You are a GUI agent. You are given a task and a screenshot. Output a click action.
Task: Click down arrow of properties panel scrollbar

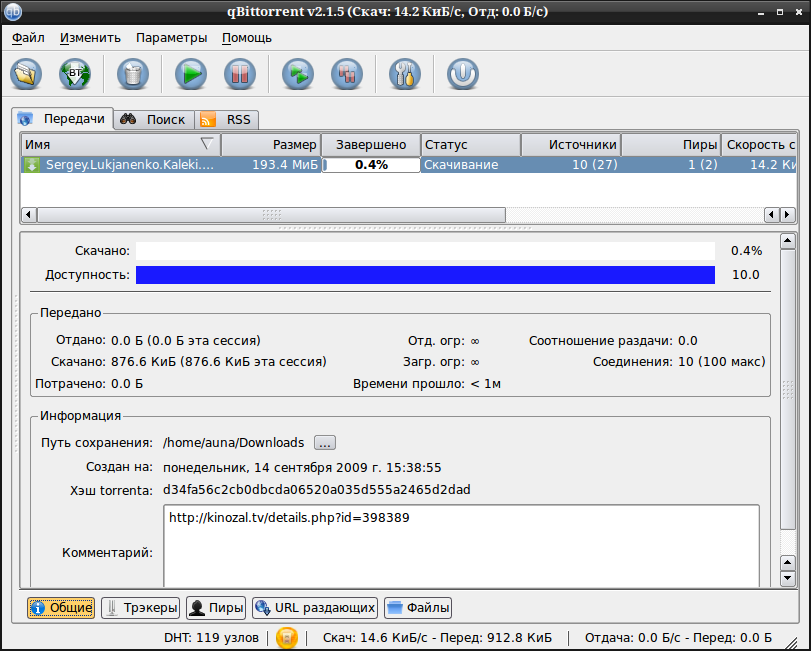click(x=788, y=578)
